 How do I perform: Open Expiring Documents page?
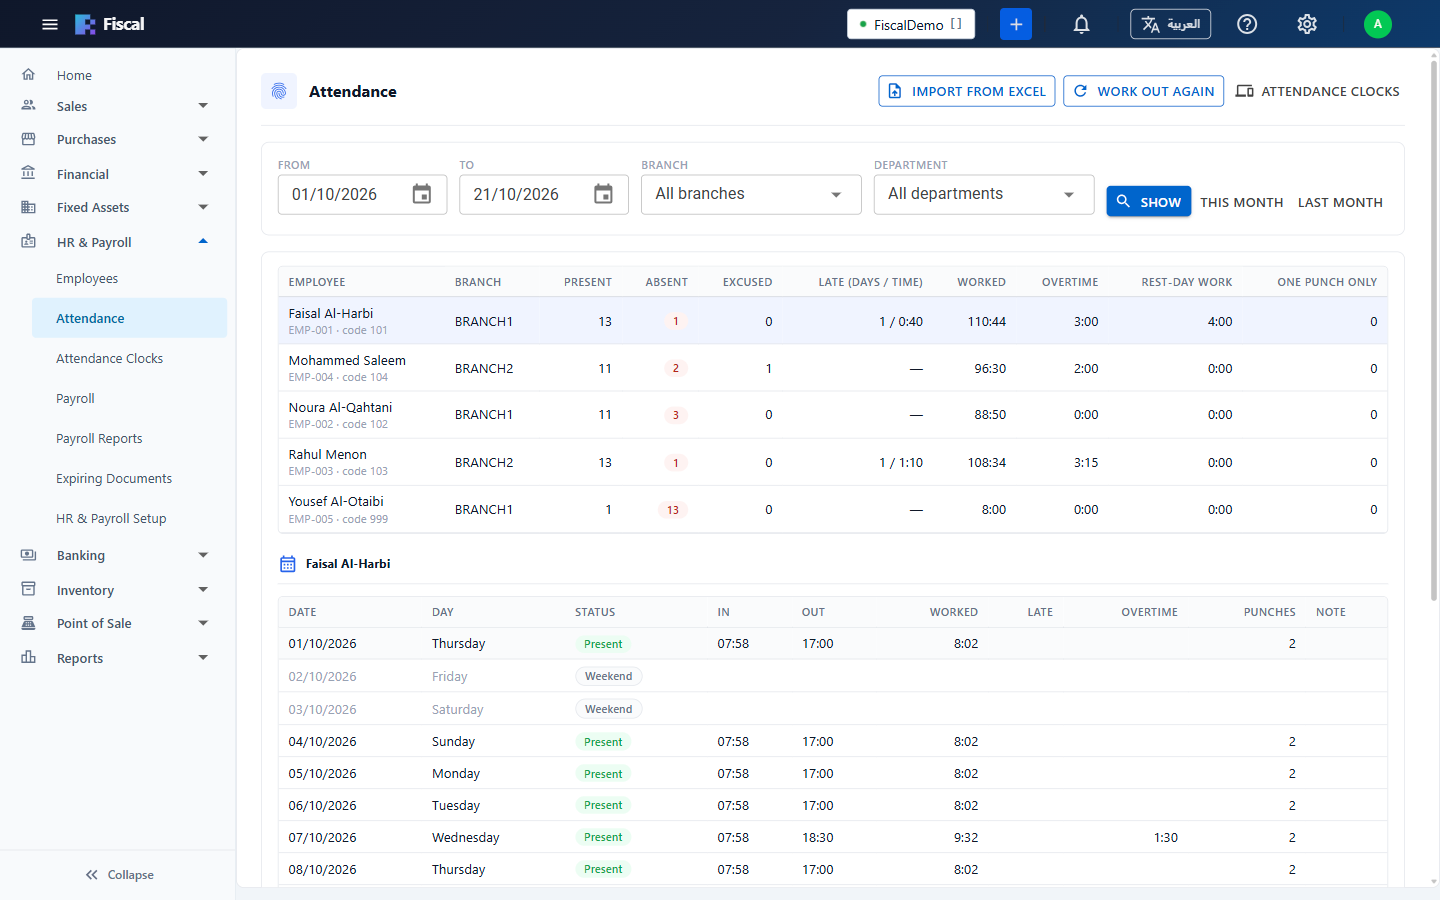[x=129, y=478]
